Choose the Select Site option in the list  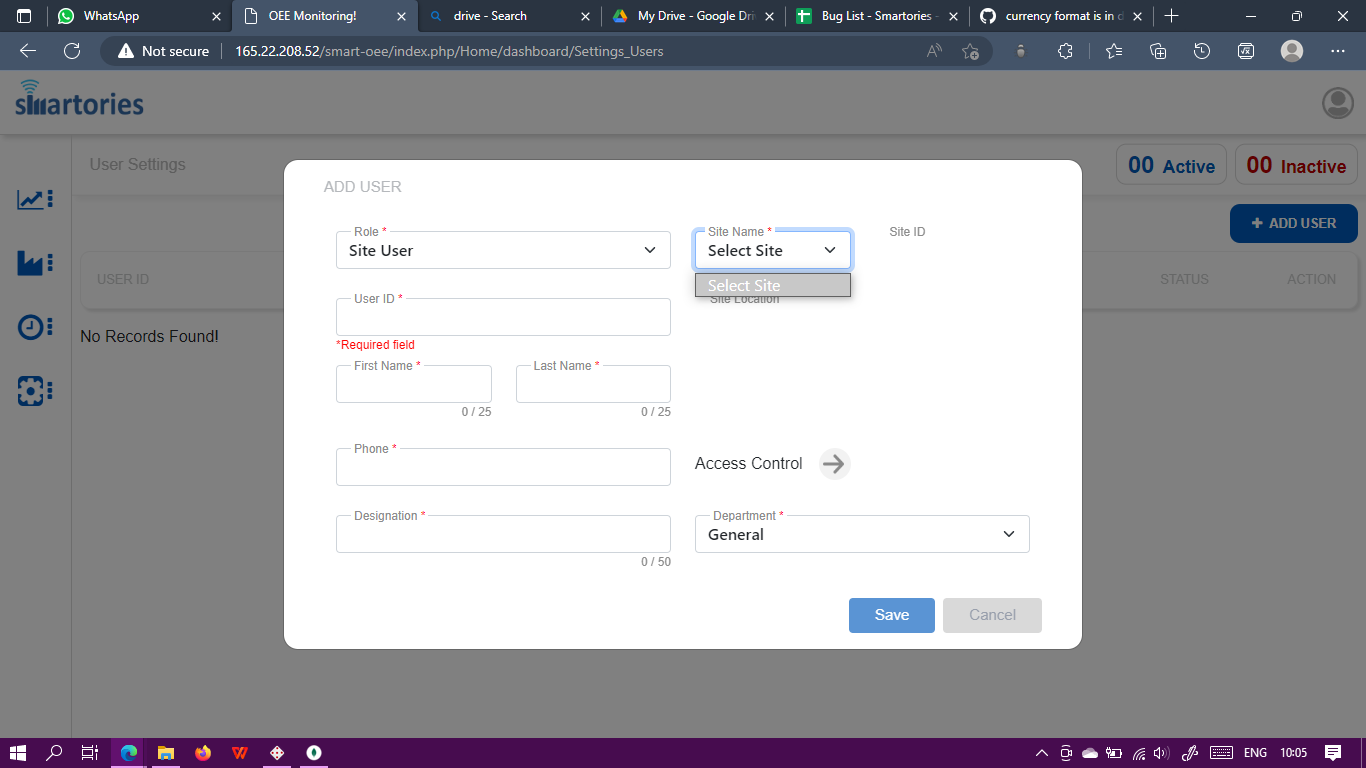772,285
